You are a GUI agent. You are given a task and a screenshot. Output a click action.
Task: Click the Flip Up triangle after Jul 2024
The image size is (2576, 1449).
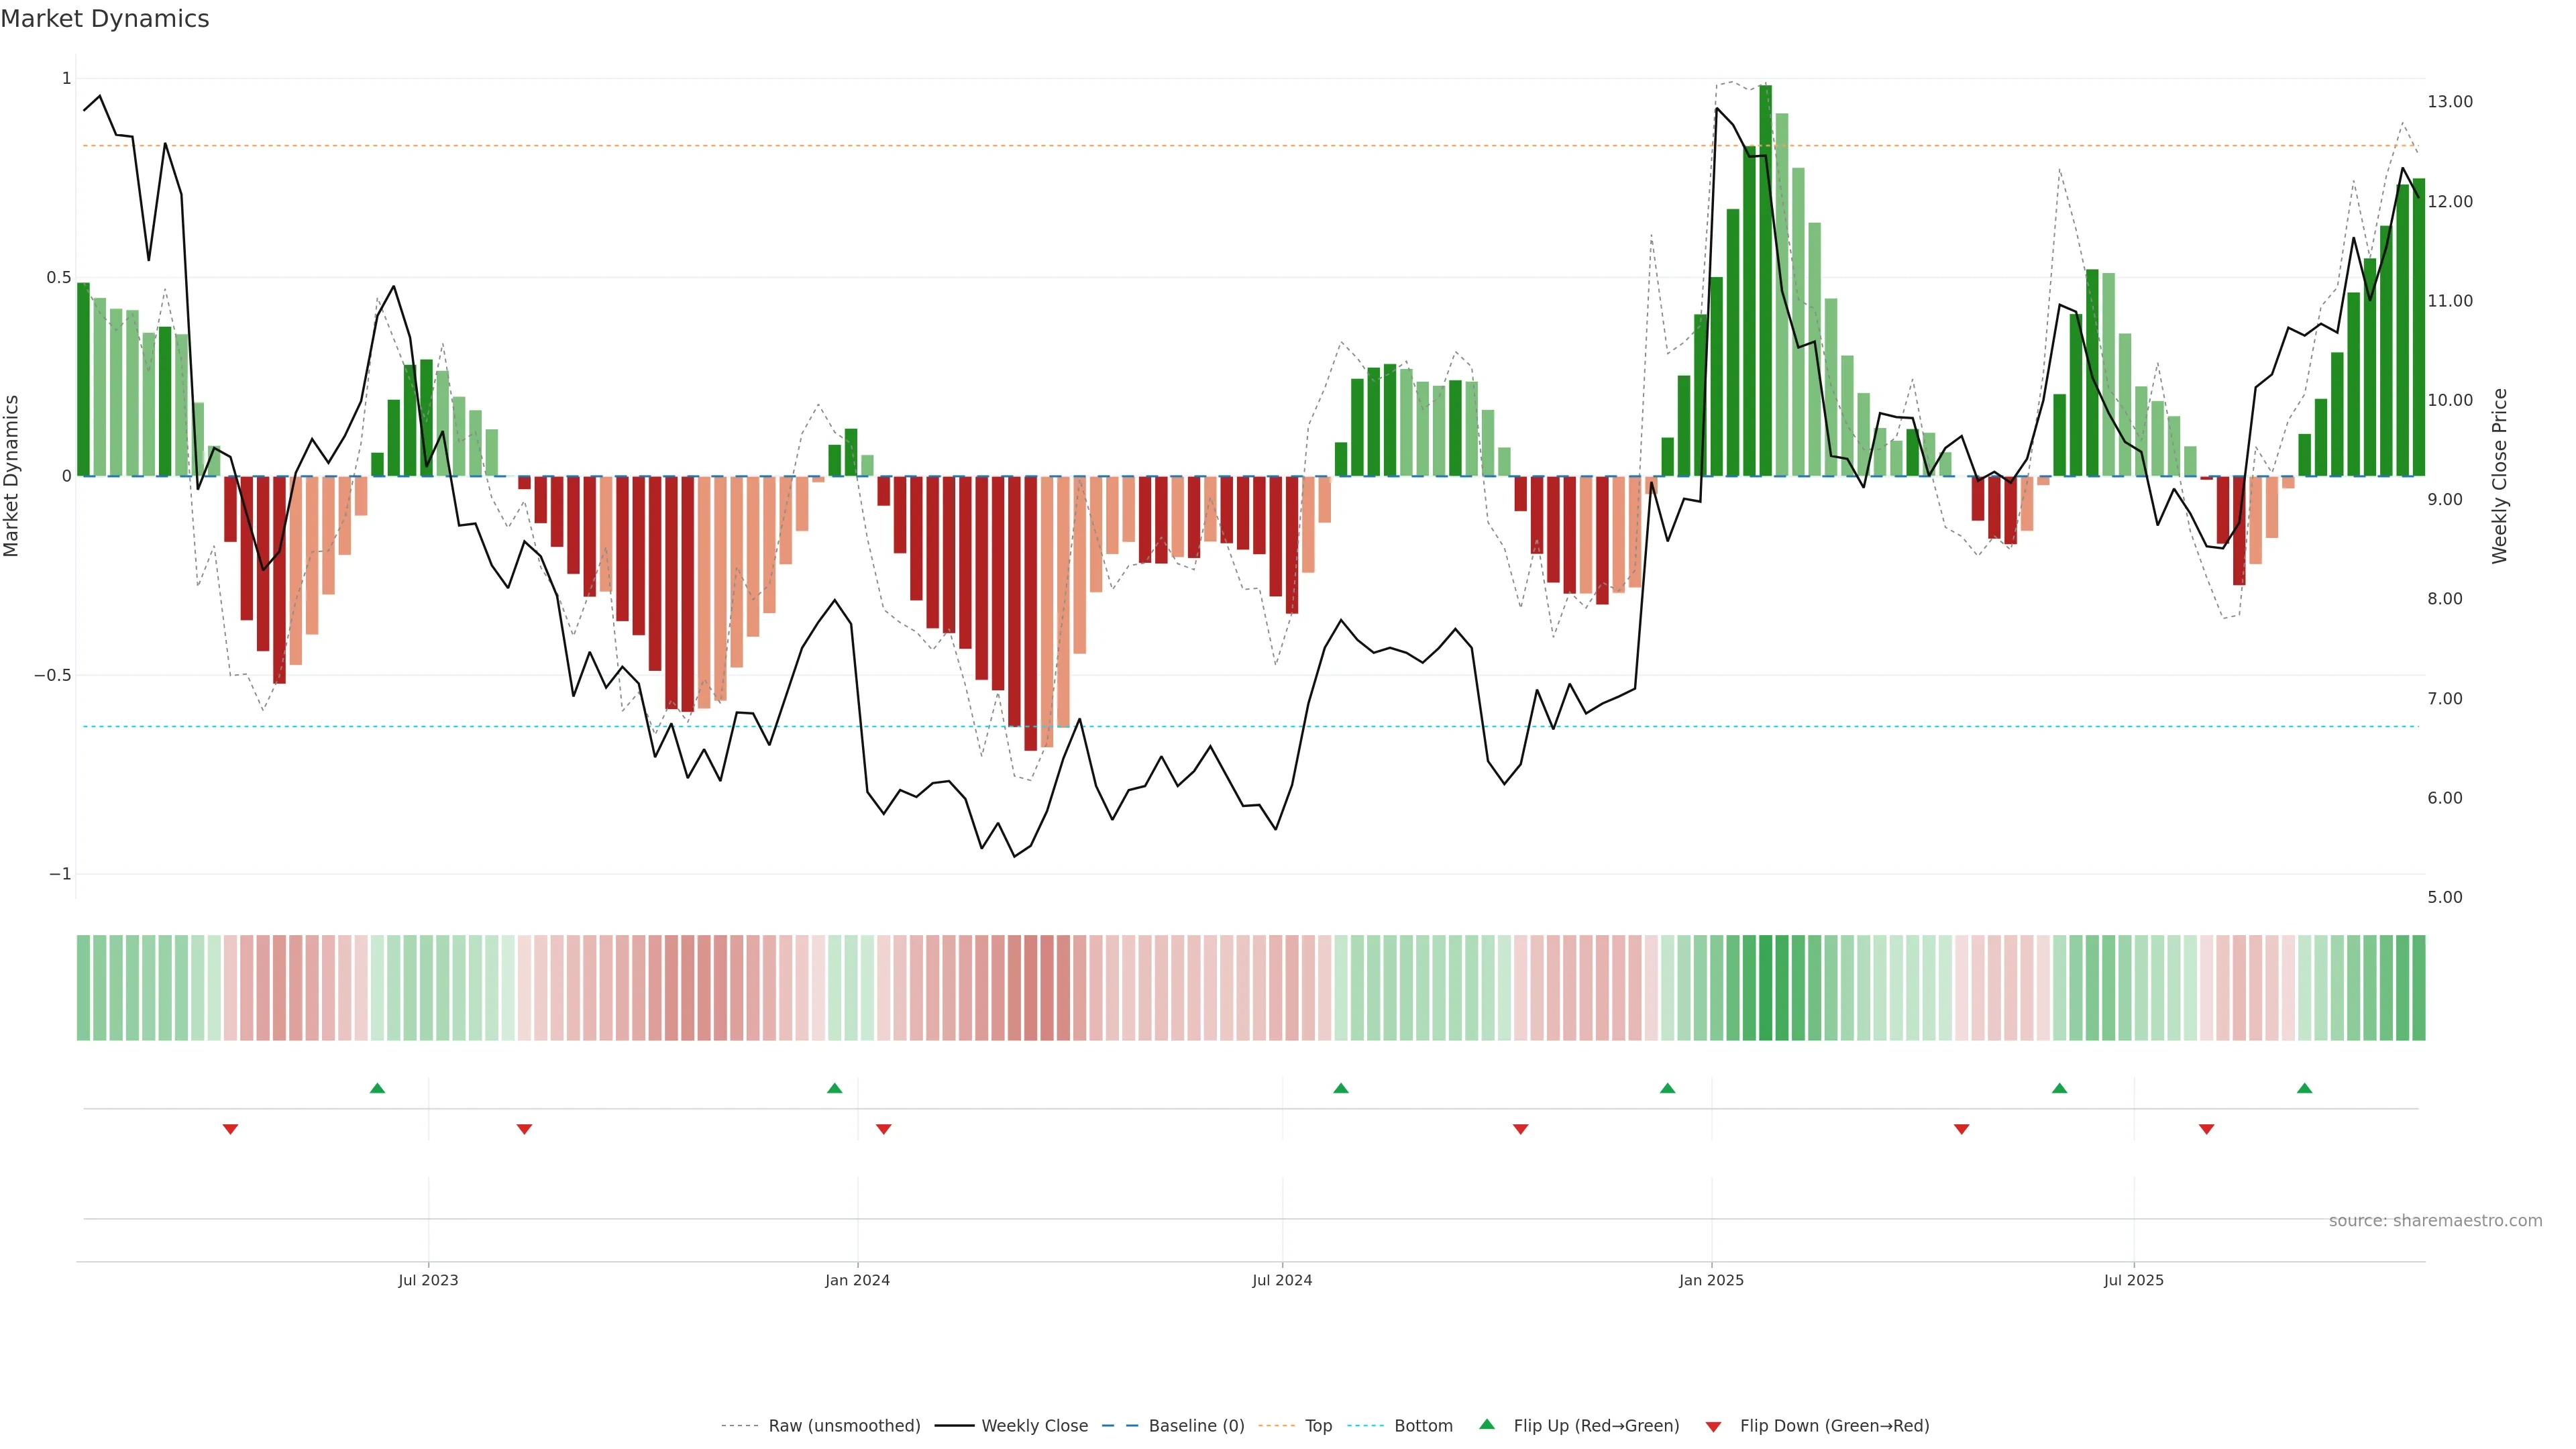[x=1341, y=1088]
